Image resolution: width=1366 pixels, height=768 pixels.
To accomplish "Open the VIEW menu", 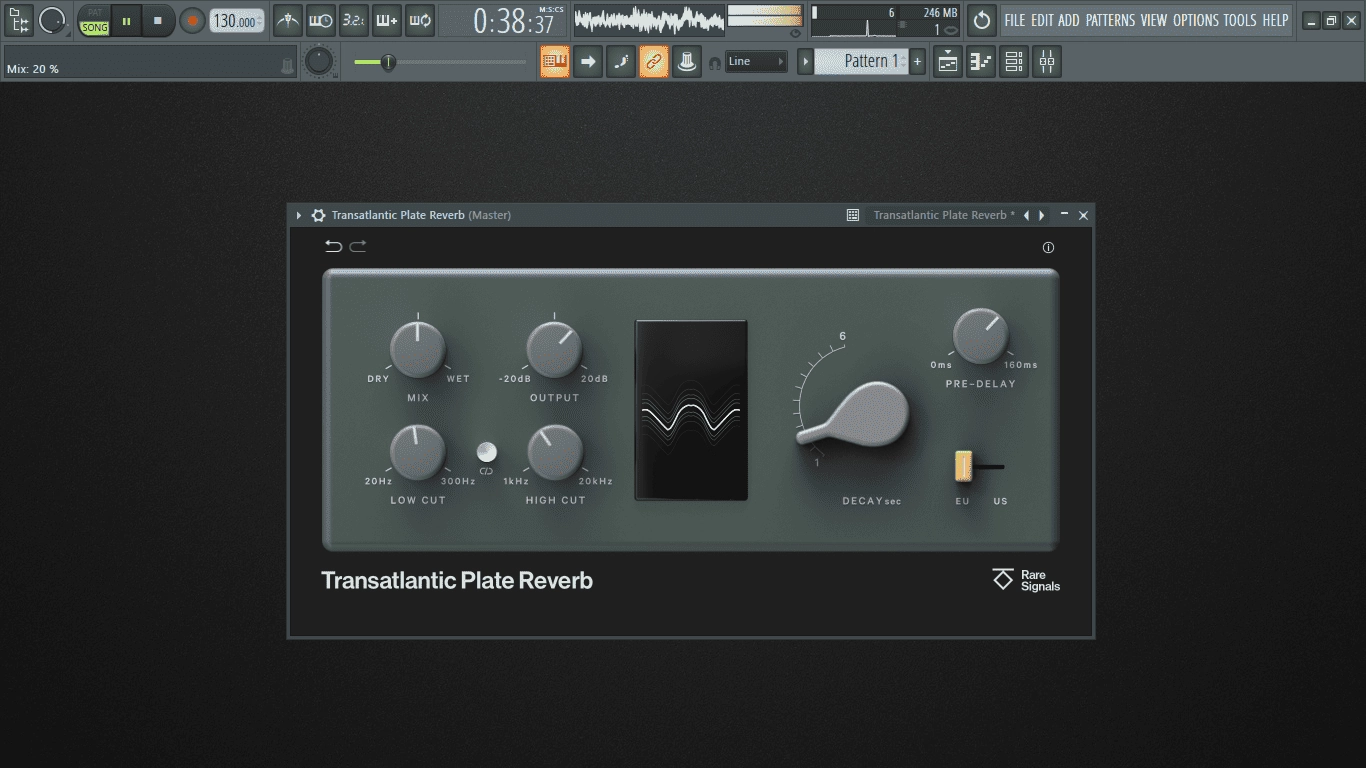I will (1154, 20).
